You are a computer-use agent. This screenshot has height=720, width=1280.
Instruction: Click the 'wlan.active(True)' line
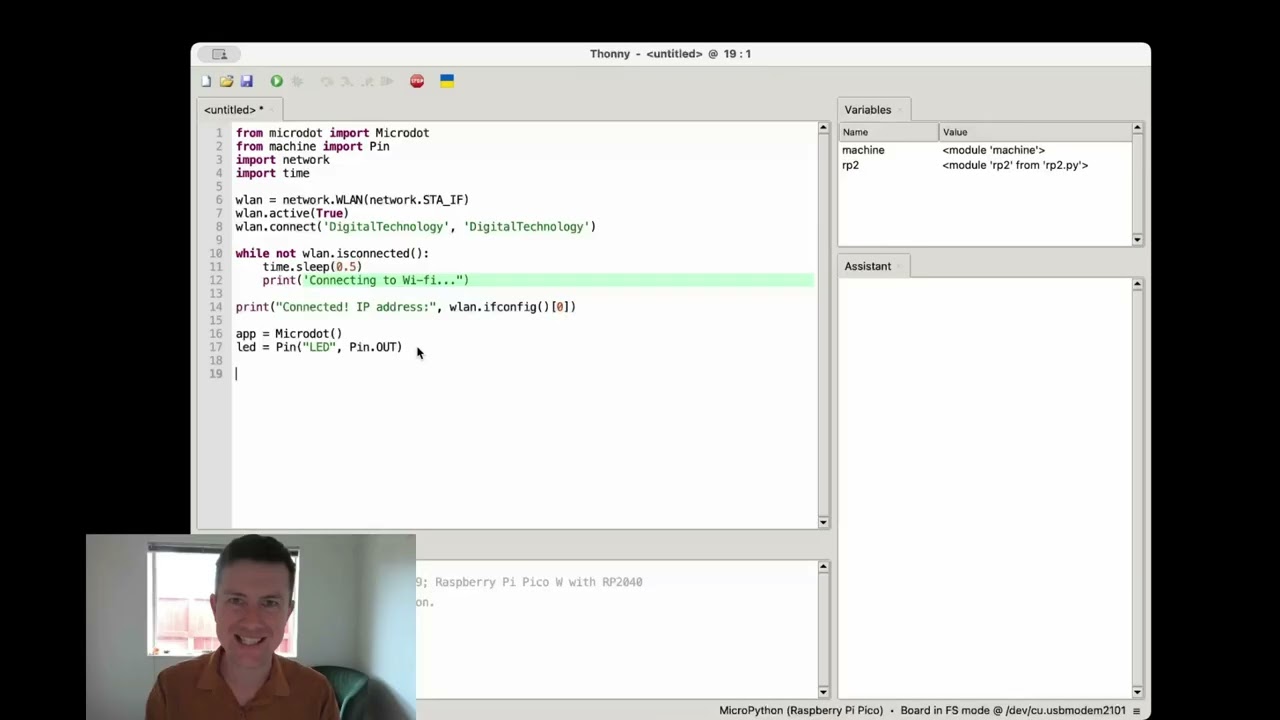292,213
